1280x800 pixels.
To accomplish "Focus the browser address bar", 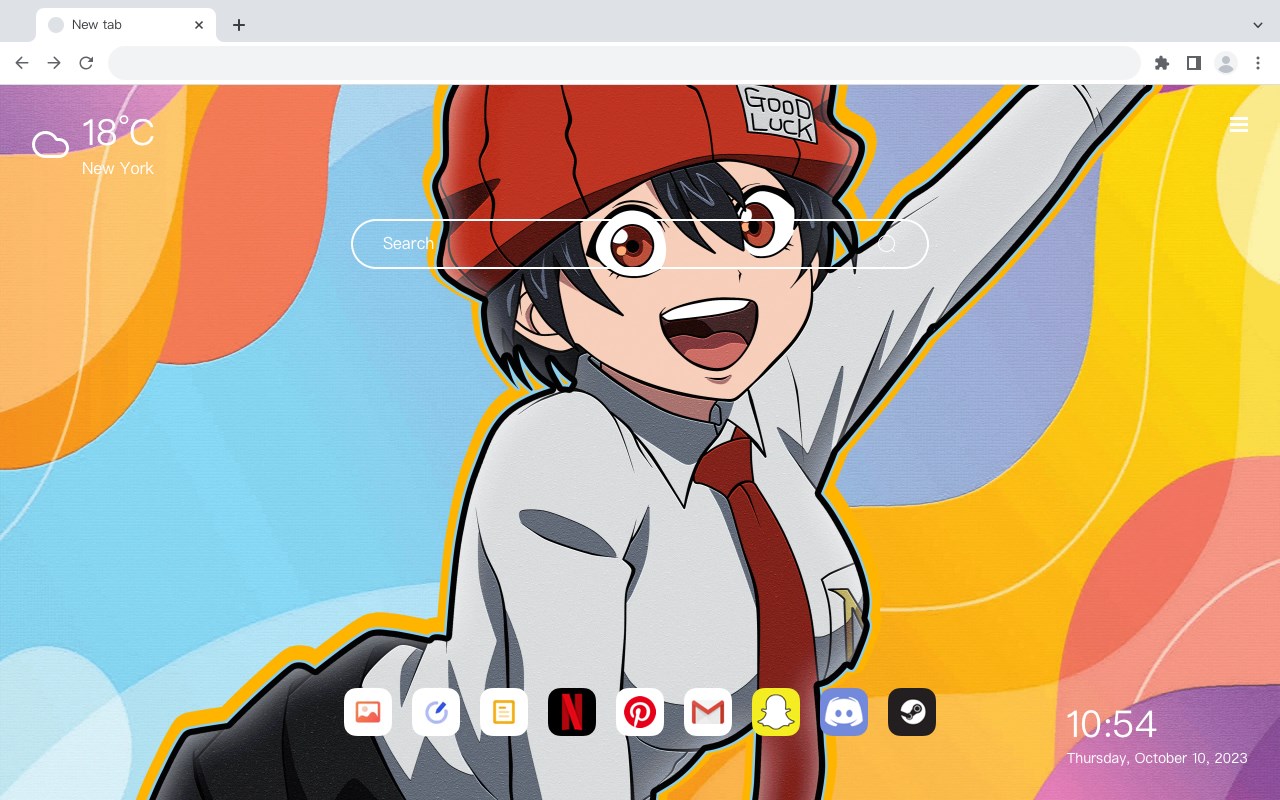I will [x=624, y=63].
